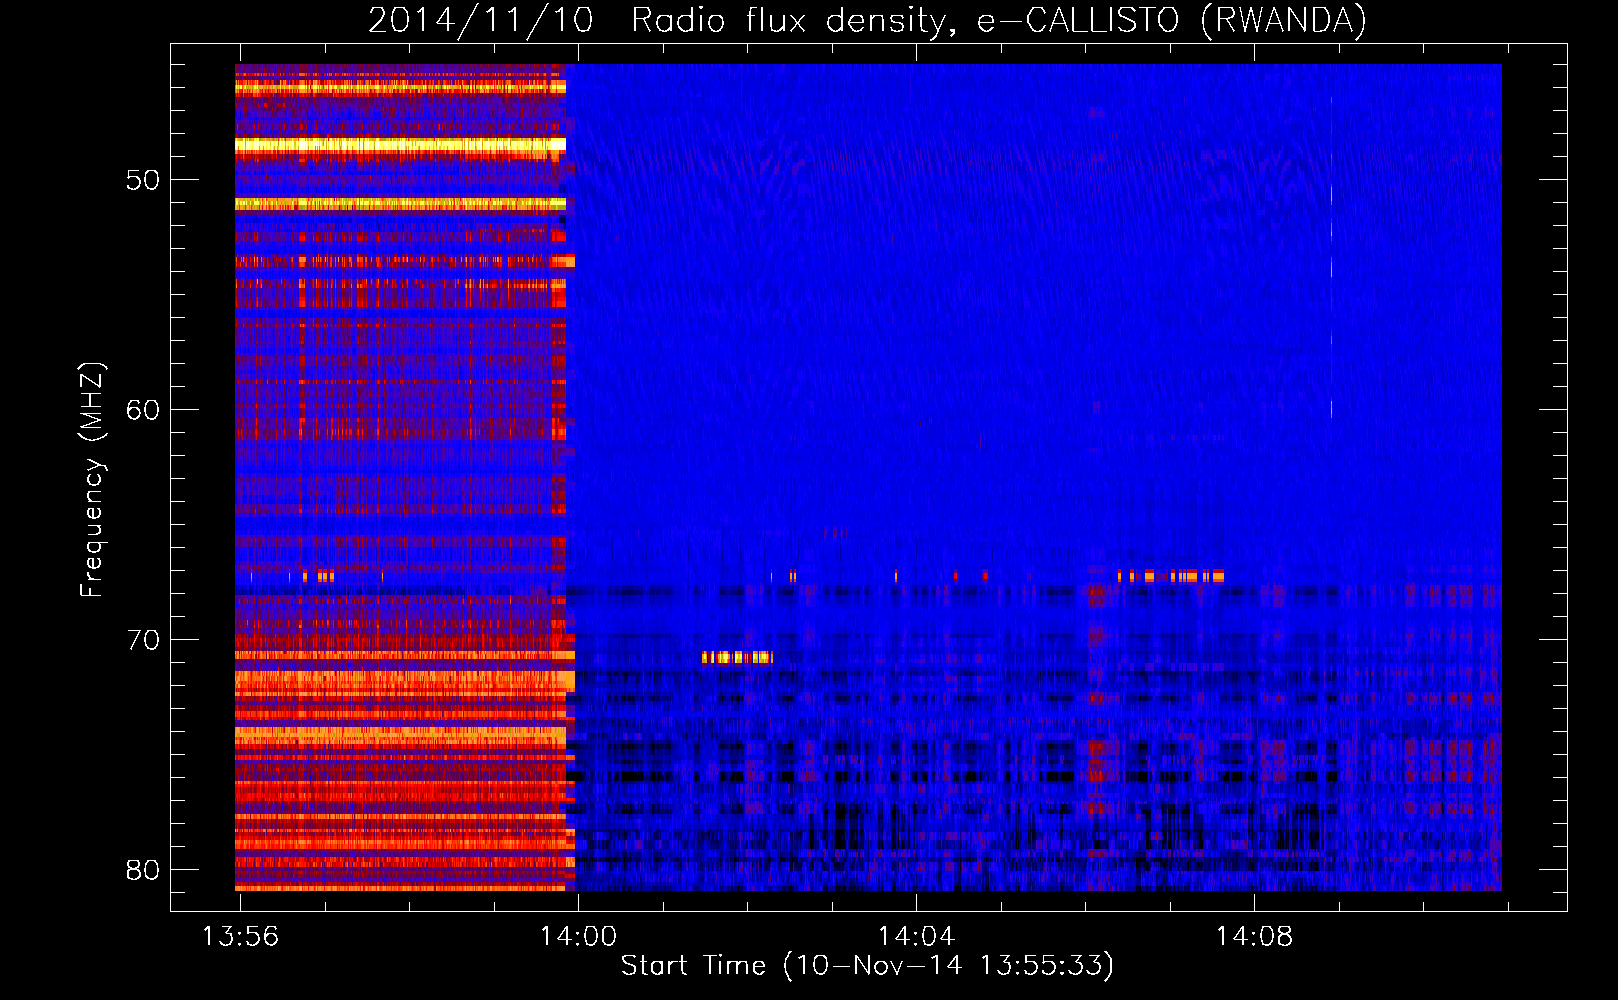Click the 50 MHz frequency tick label
1618x1000 pixels.
point(143,180)
